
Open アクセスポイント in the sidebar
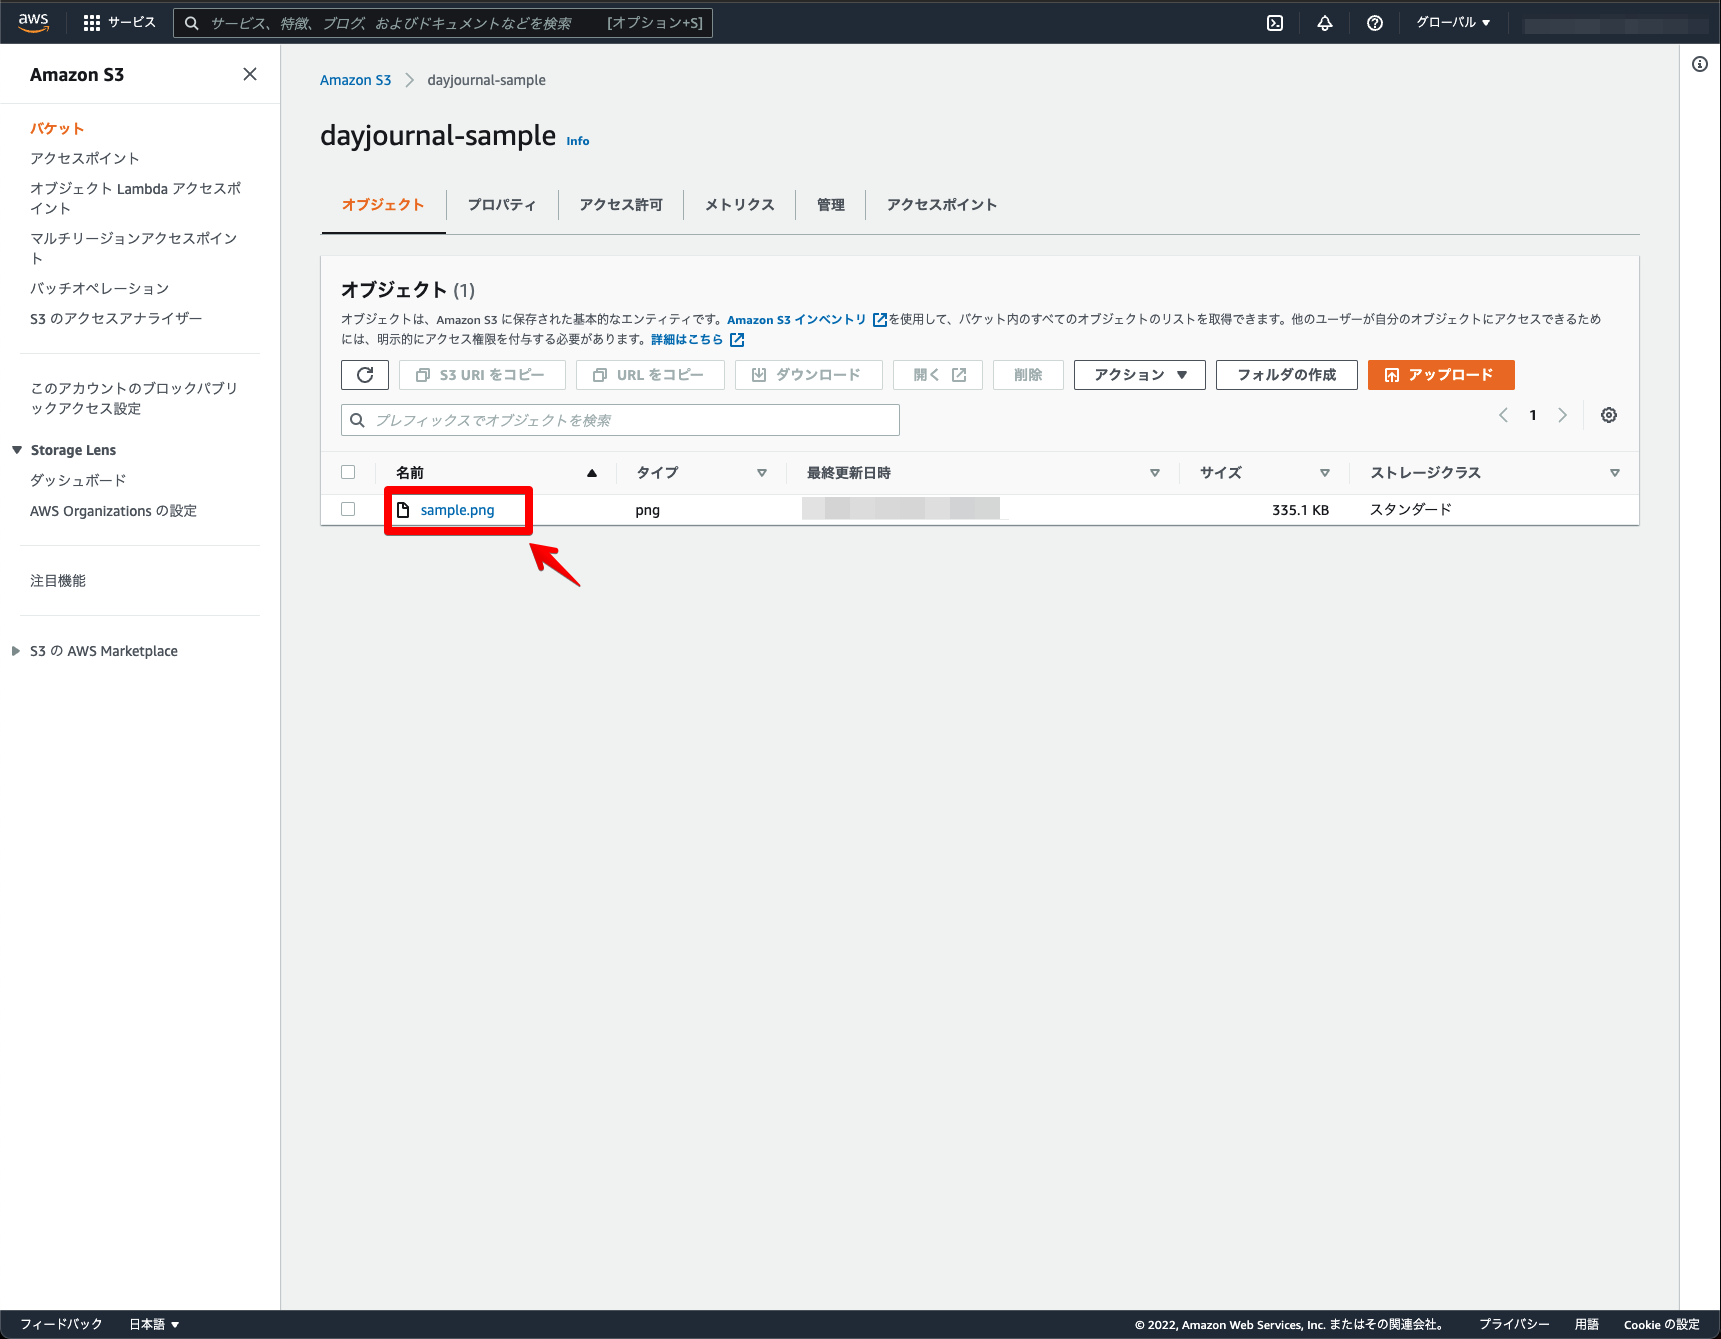[x=85, y=159]
